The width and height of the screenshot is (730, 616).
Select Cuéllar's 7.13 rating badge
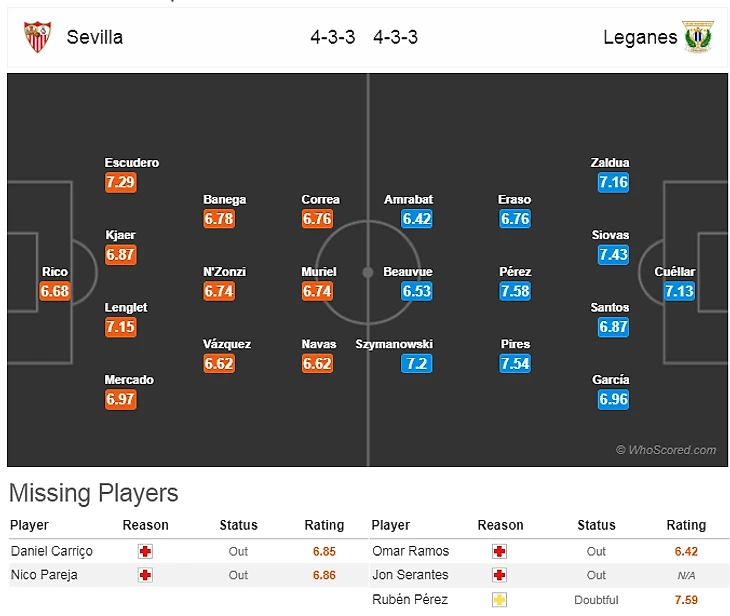(x=679, y=291)
